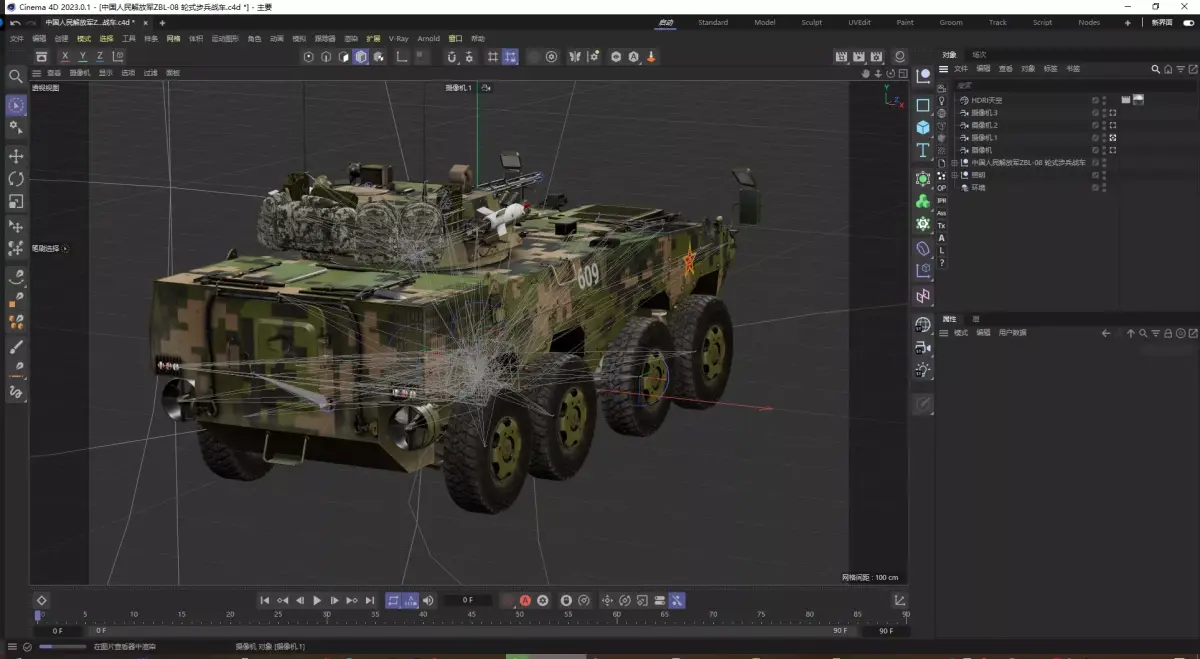Step to the next frame
Viewport: 1200px width, 659px height.
pyautogui.click(x=335, y=600)
